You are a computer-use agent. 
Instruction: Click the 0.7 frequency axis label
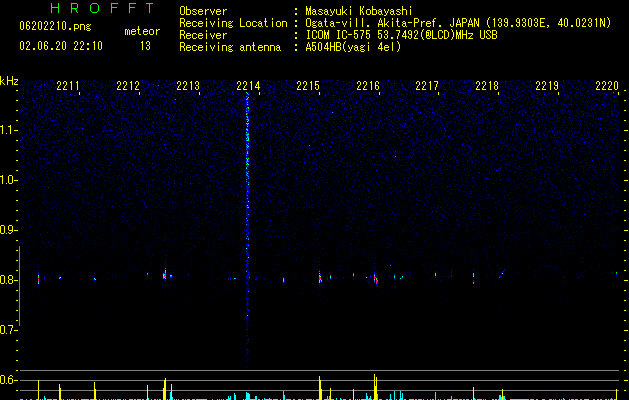click(8, 330)
